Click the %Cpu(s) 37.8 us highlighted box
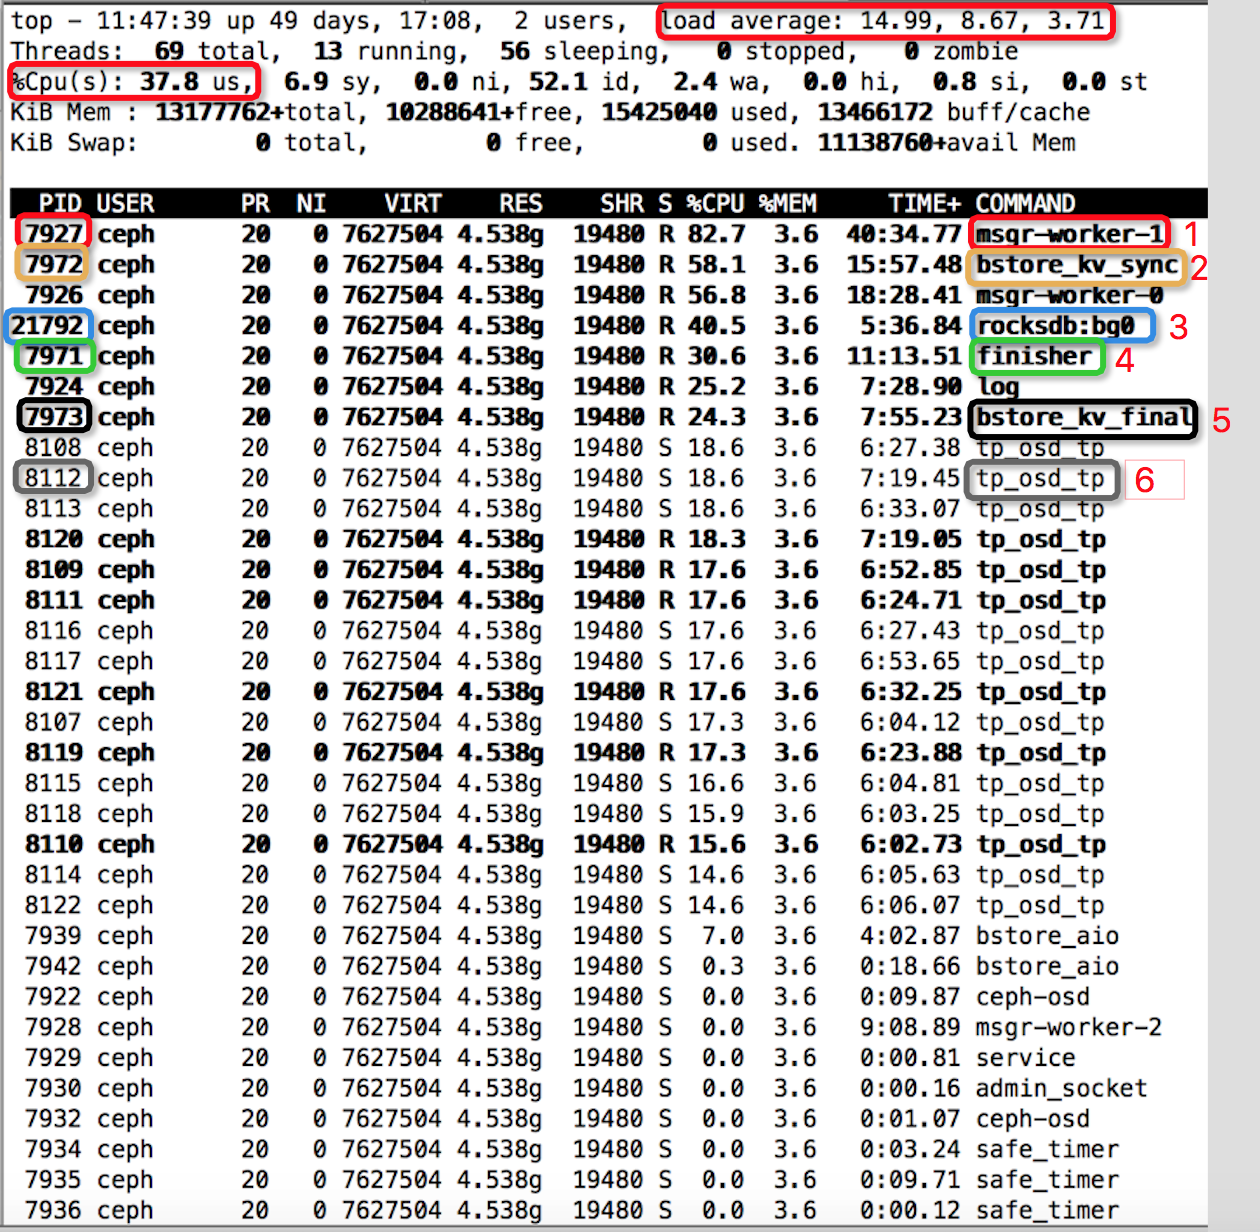The image size is (1260, 1232). pyautogui.click(x=134, y=82)
